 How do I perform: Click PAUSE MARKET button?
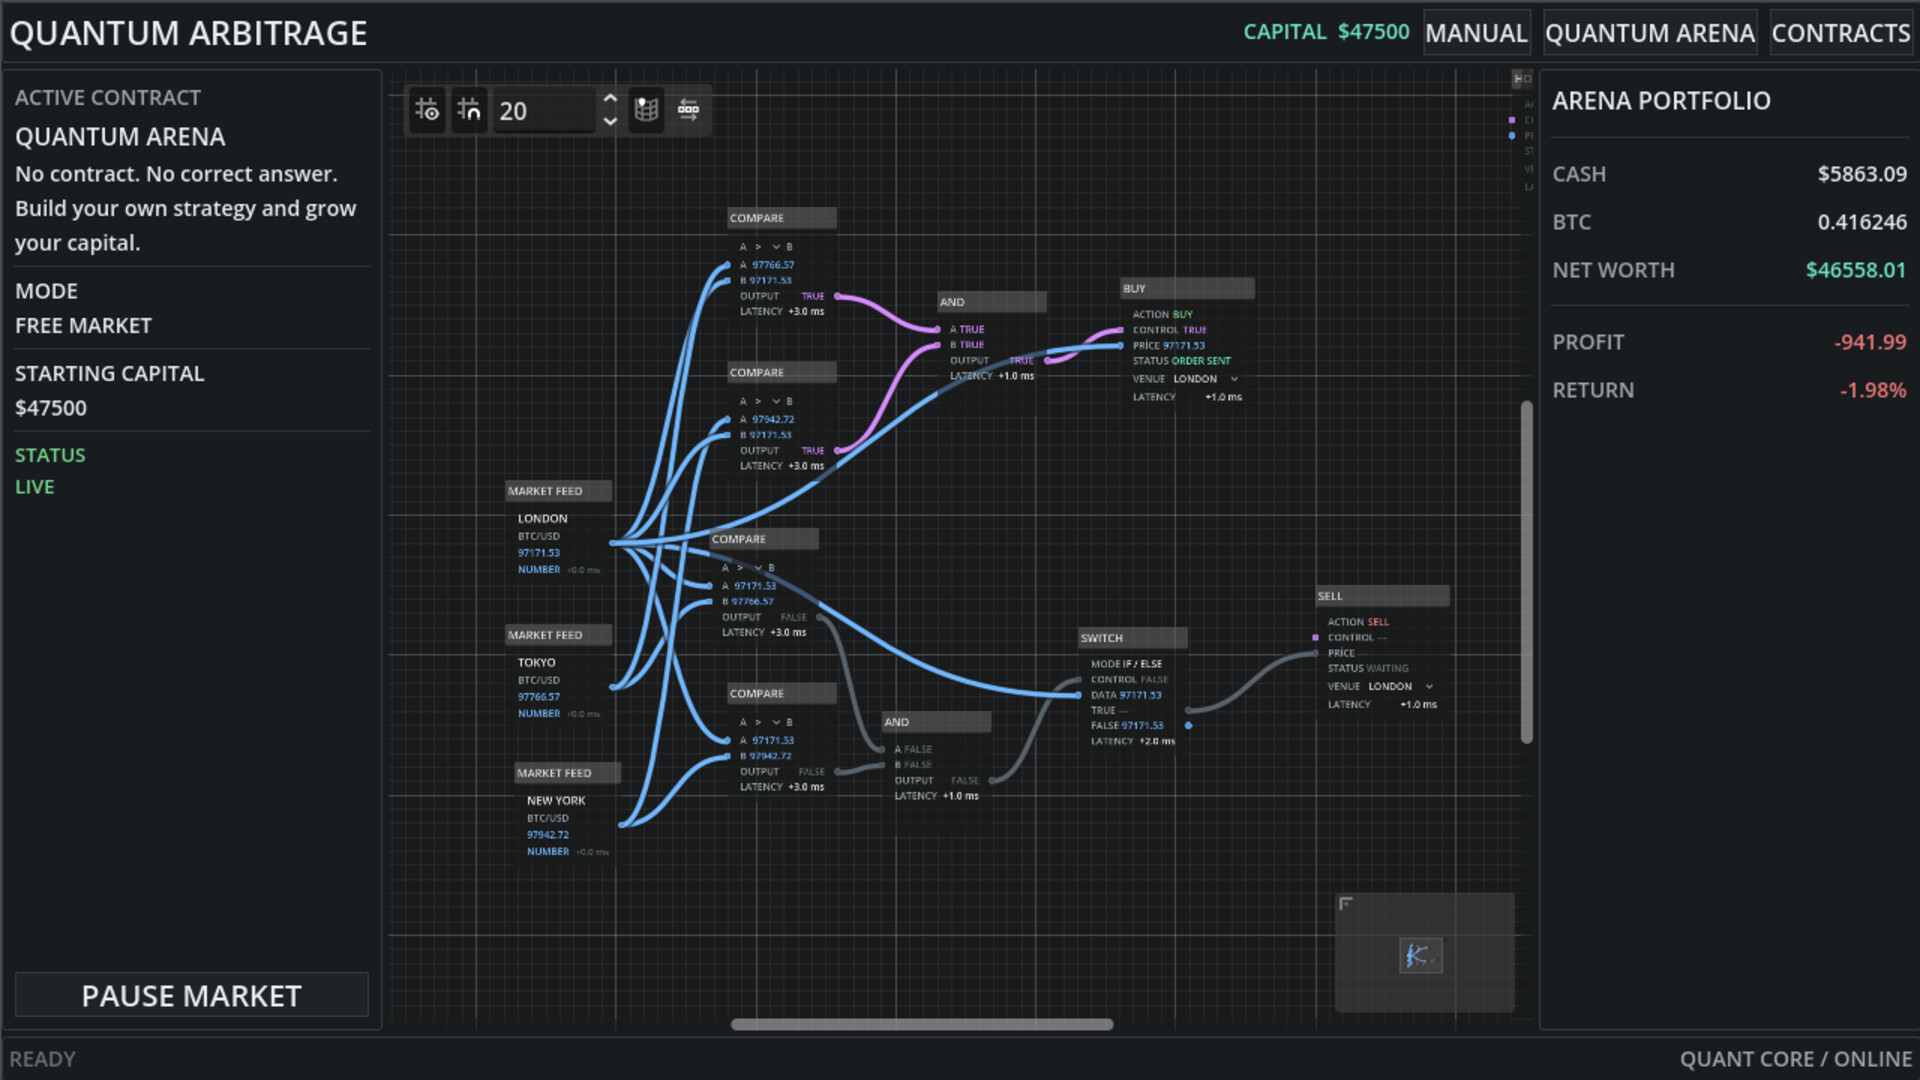pos(191,996)
